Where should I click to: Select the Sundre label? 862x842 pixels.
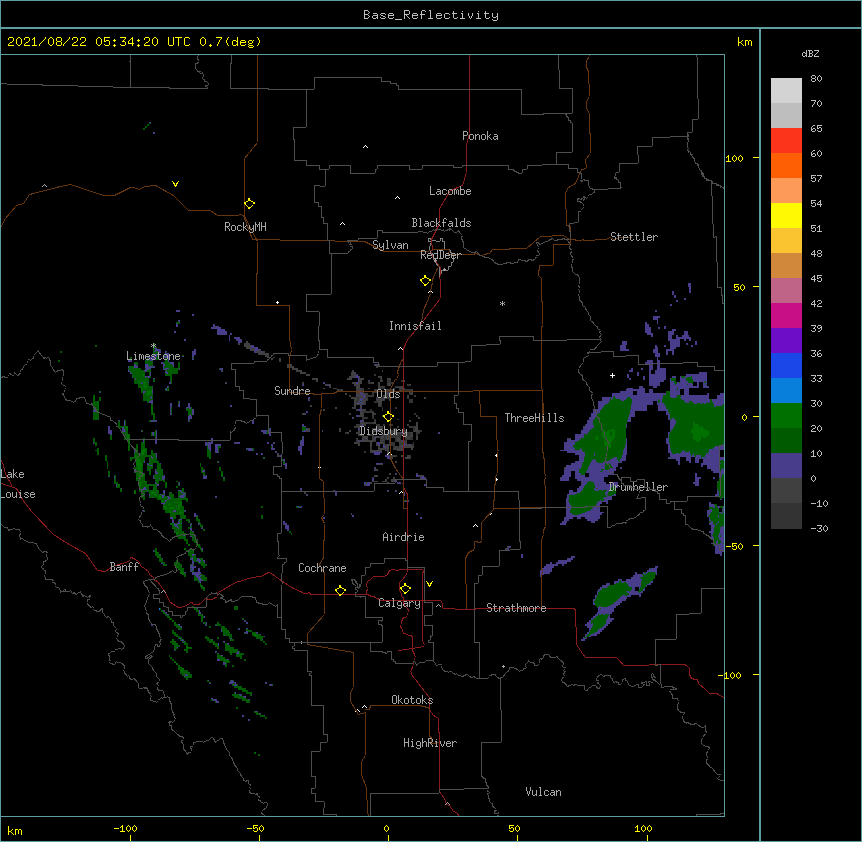[292, 391]
